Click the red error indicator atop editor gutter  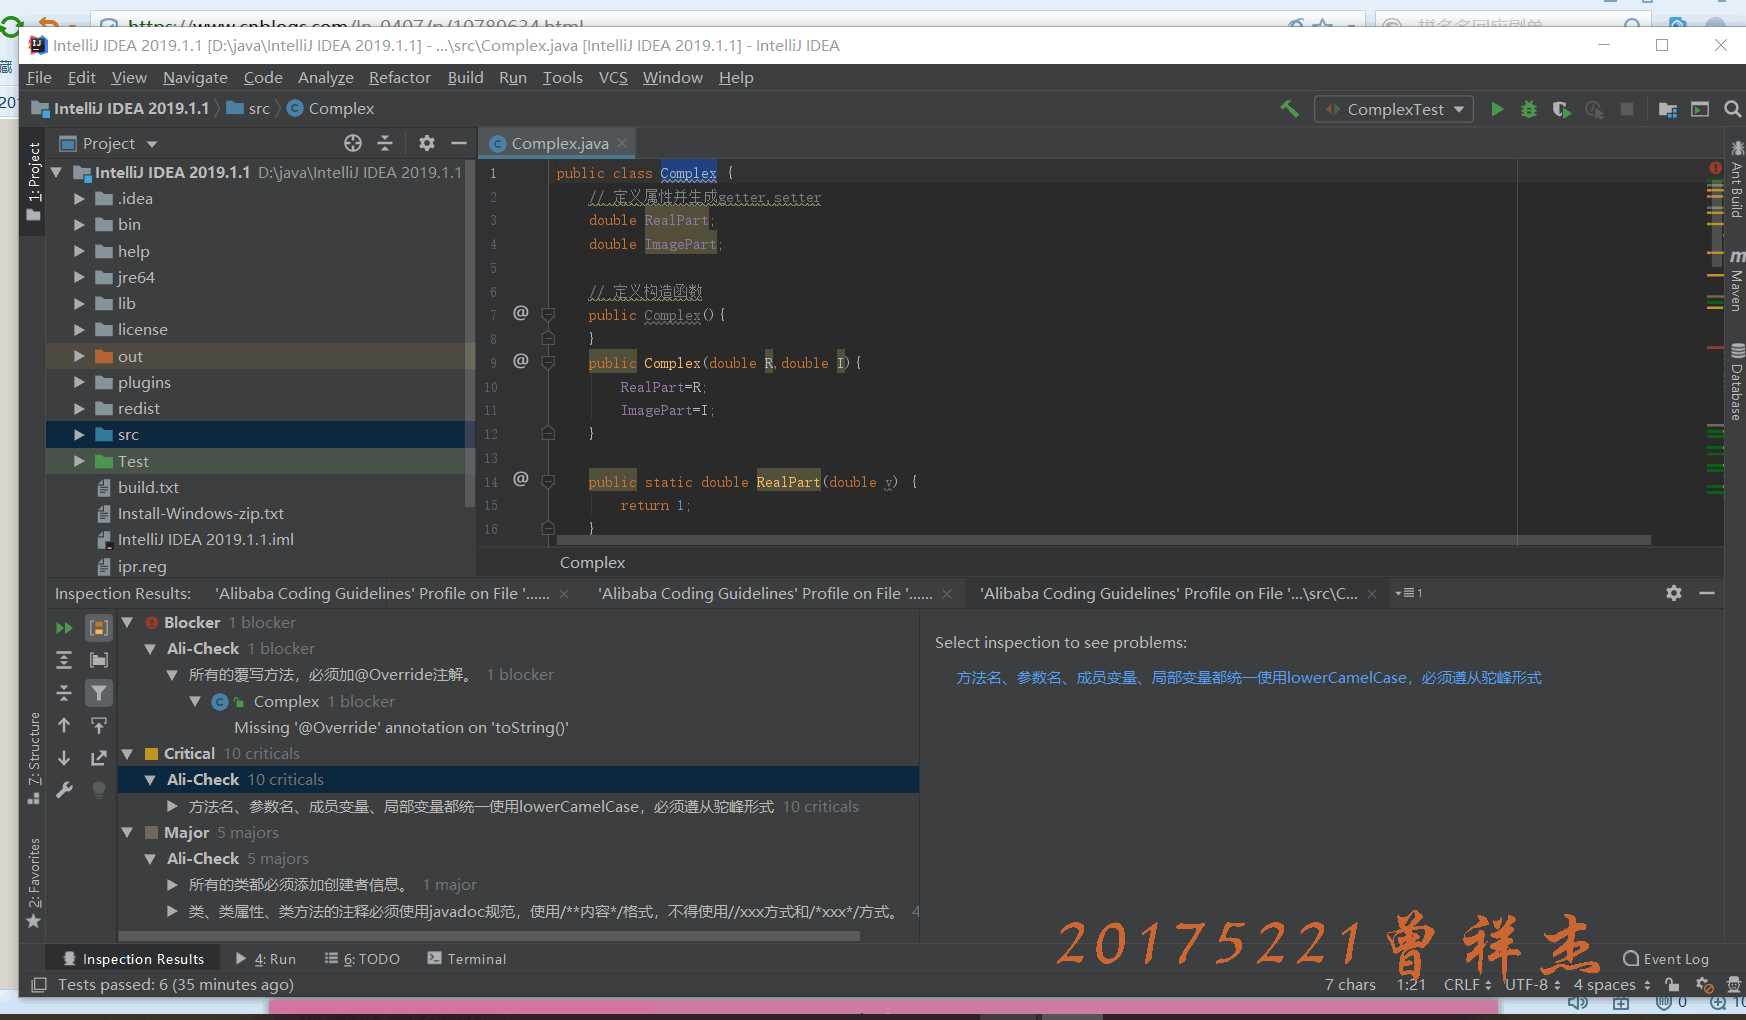click(x=1715, y=168)
